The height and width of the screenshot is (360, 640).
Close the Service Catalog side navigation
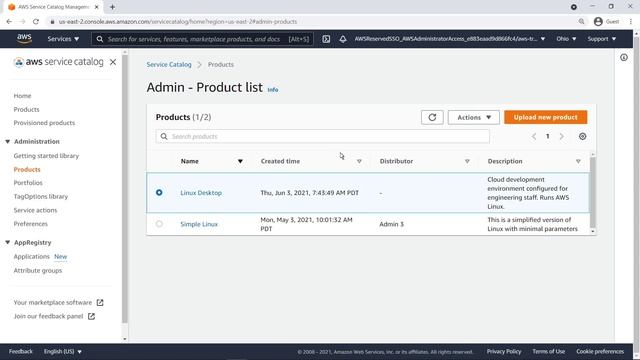click(x=113, y=62)
